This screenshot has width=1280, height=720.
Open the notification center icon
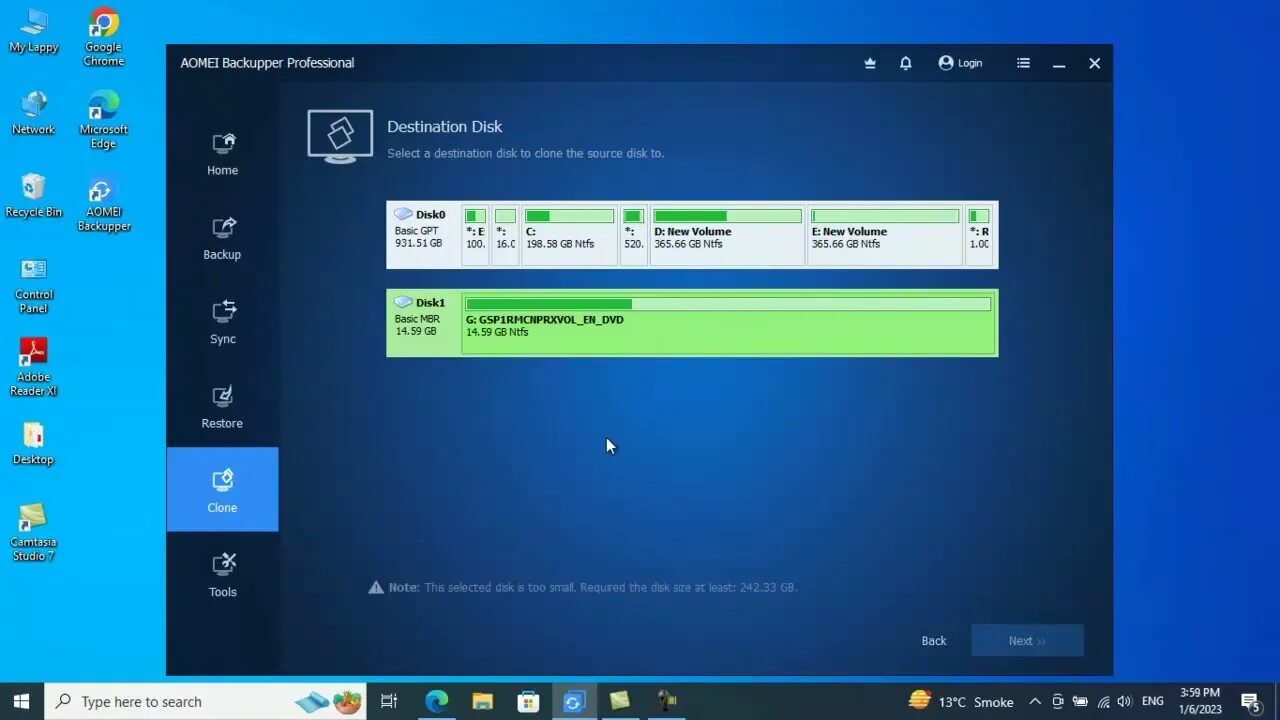click(1250, 701)
